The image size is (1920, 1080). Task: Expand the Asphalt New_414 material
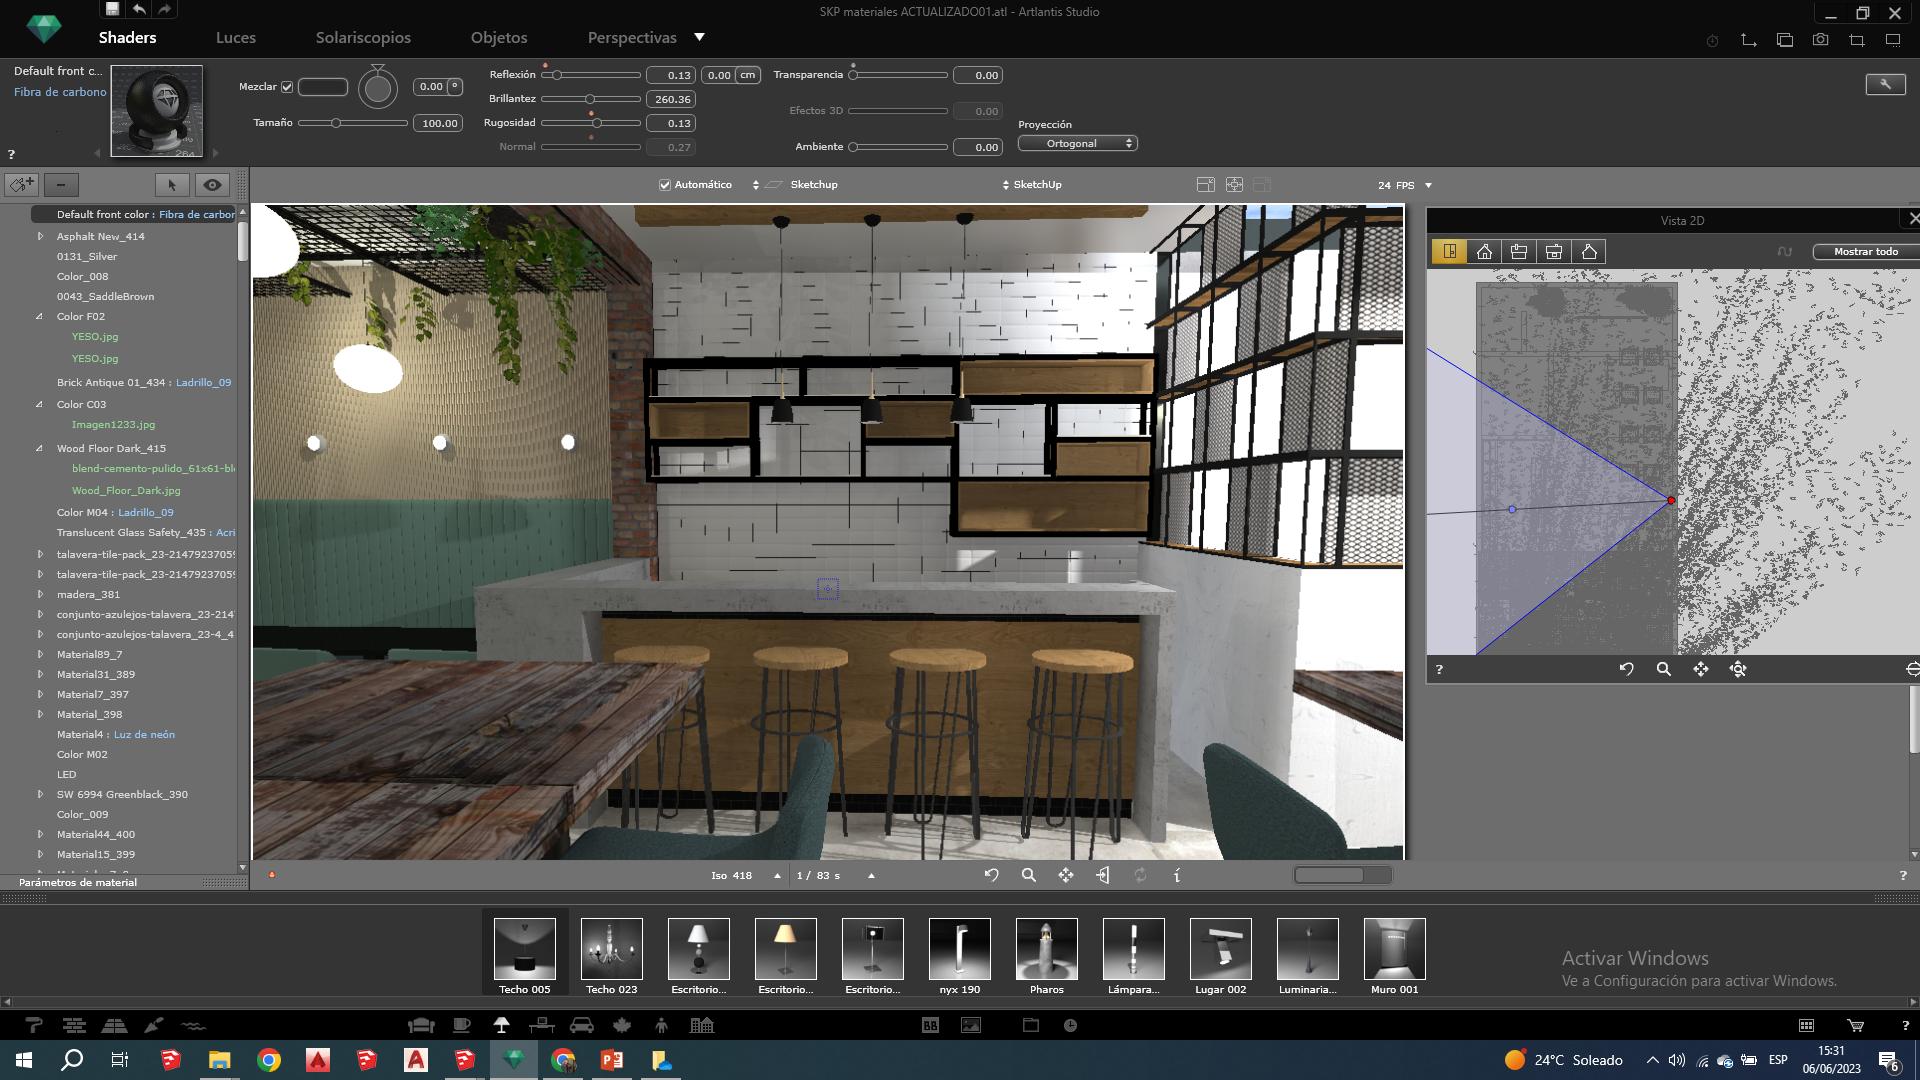tap(40, 237)
